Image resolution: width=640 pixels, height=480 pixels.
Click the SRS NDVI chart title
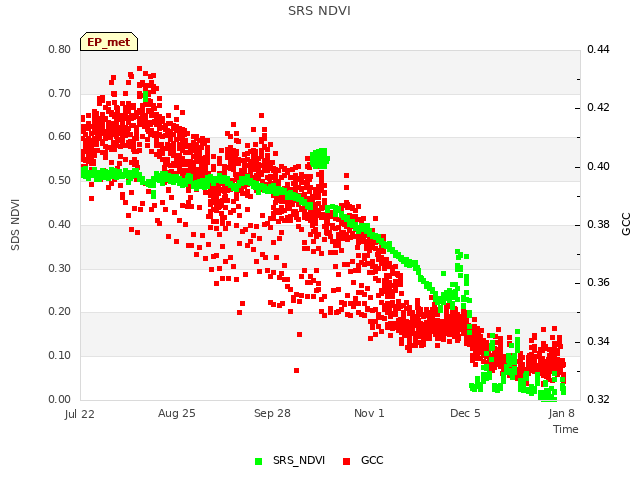(319, 11)
